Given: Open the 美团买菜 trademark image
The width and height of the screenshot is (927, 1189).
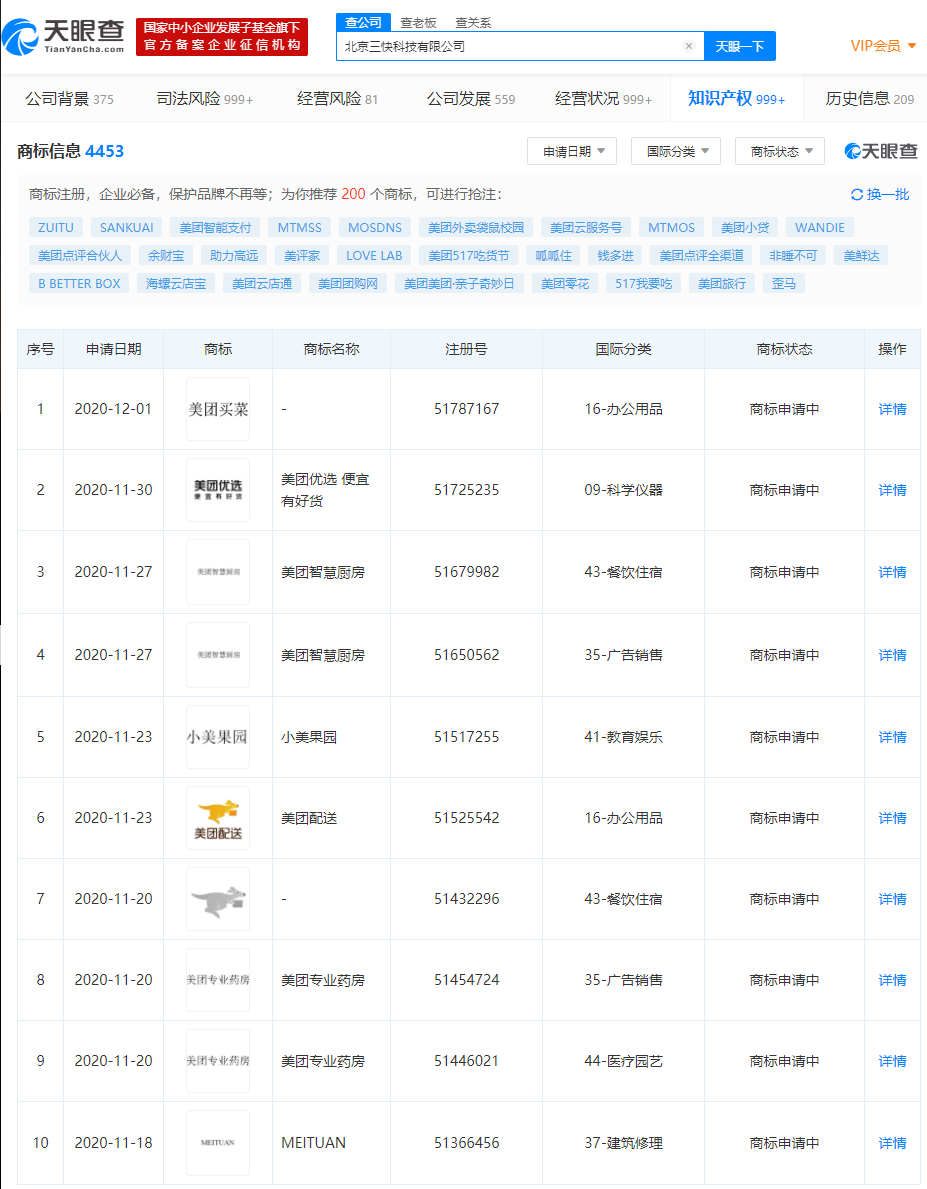Looking at the screenshot, I should [x=218, y=409].
